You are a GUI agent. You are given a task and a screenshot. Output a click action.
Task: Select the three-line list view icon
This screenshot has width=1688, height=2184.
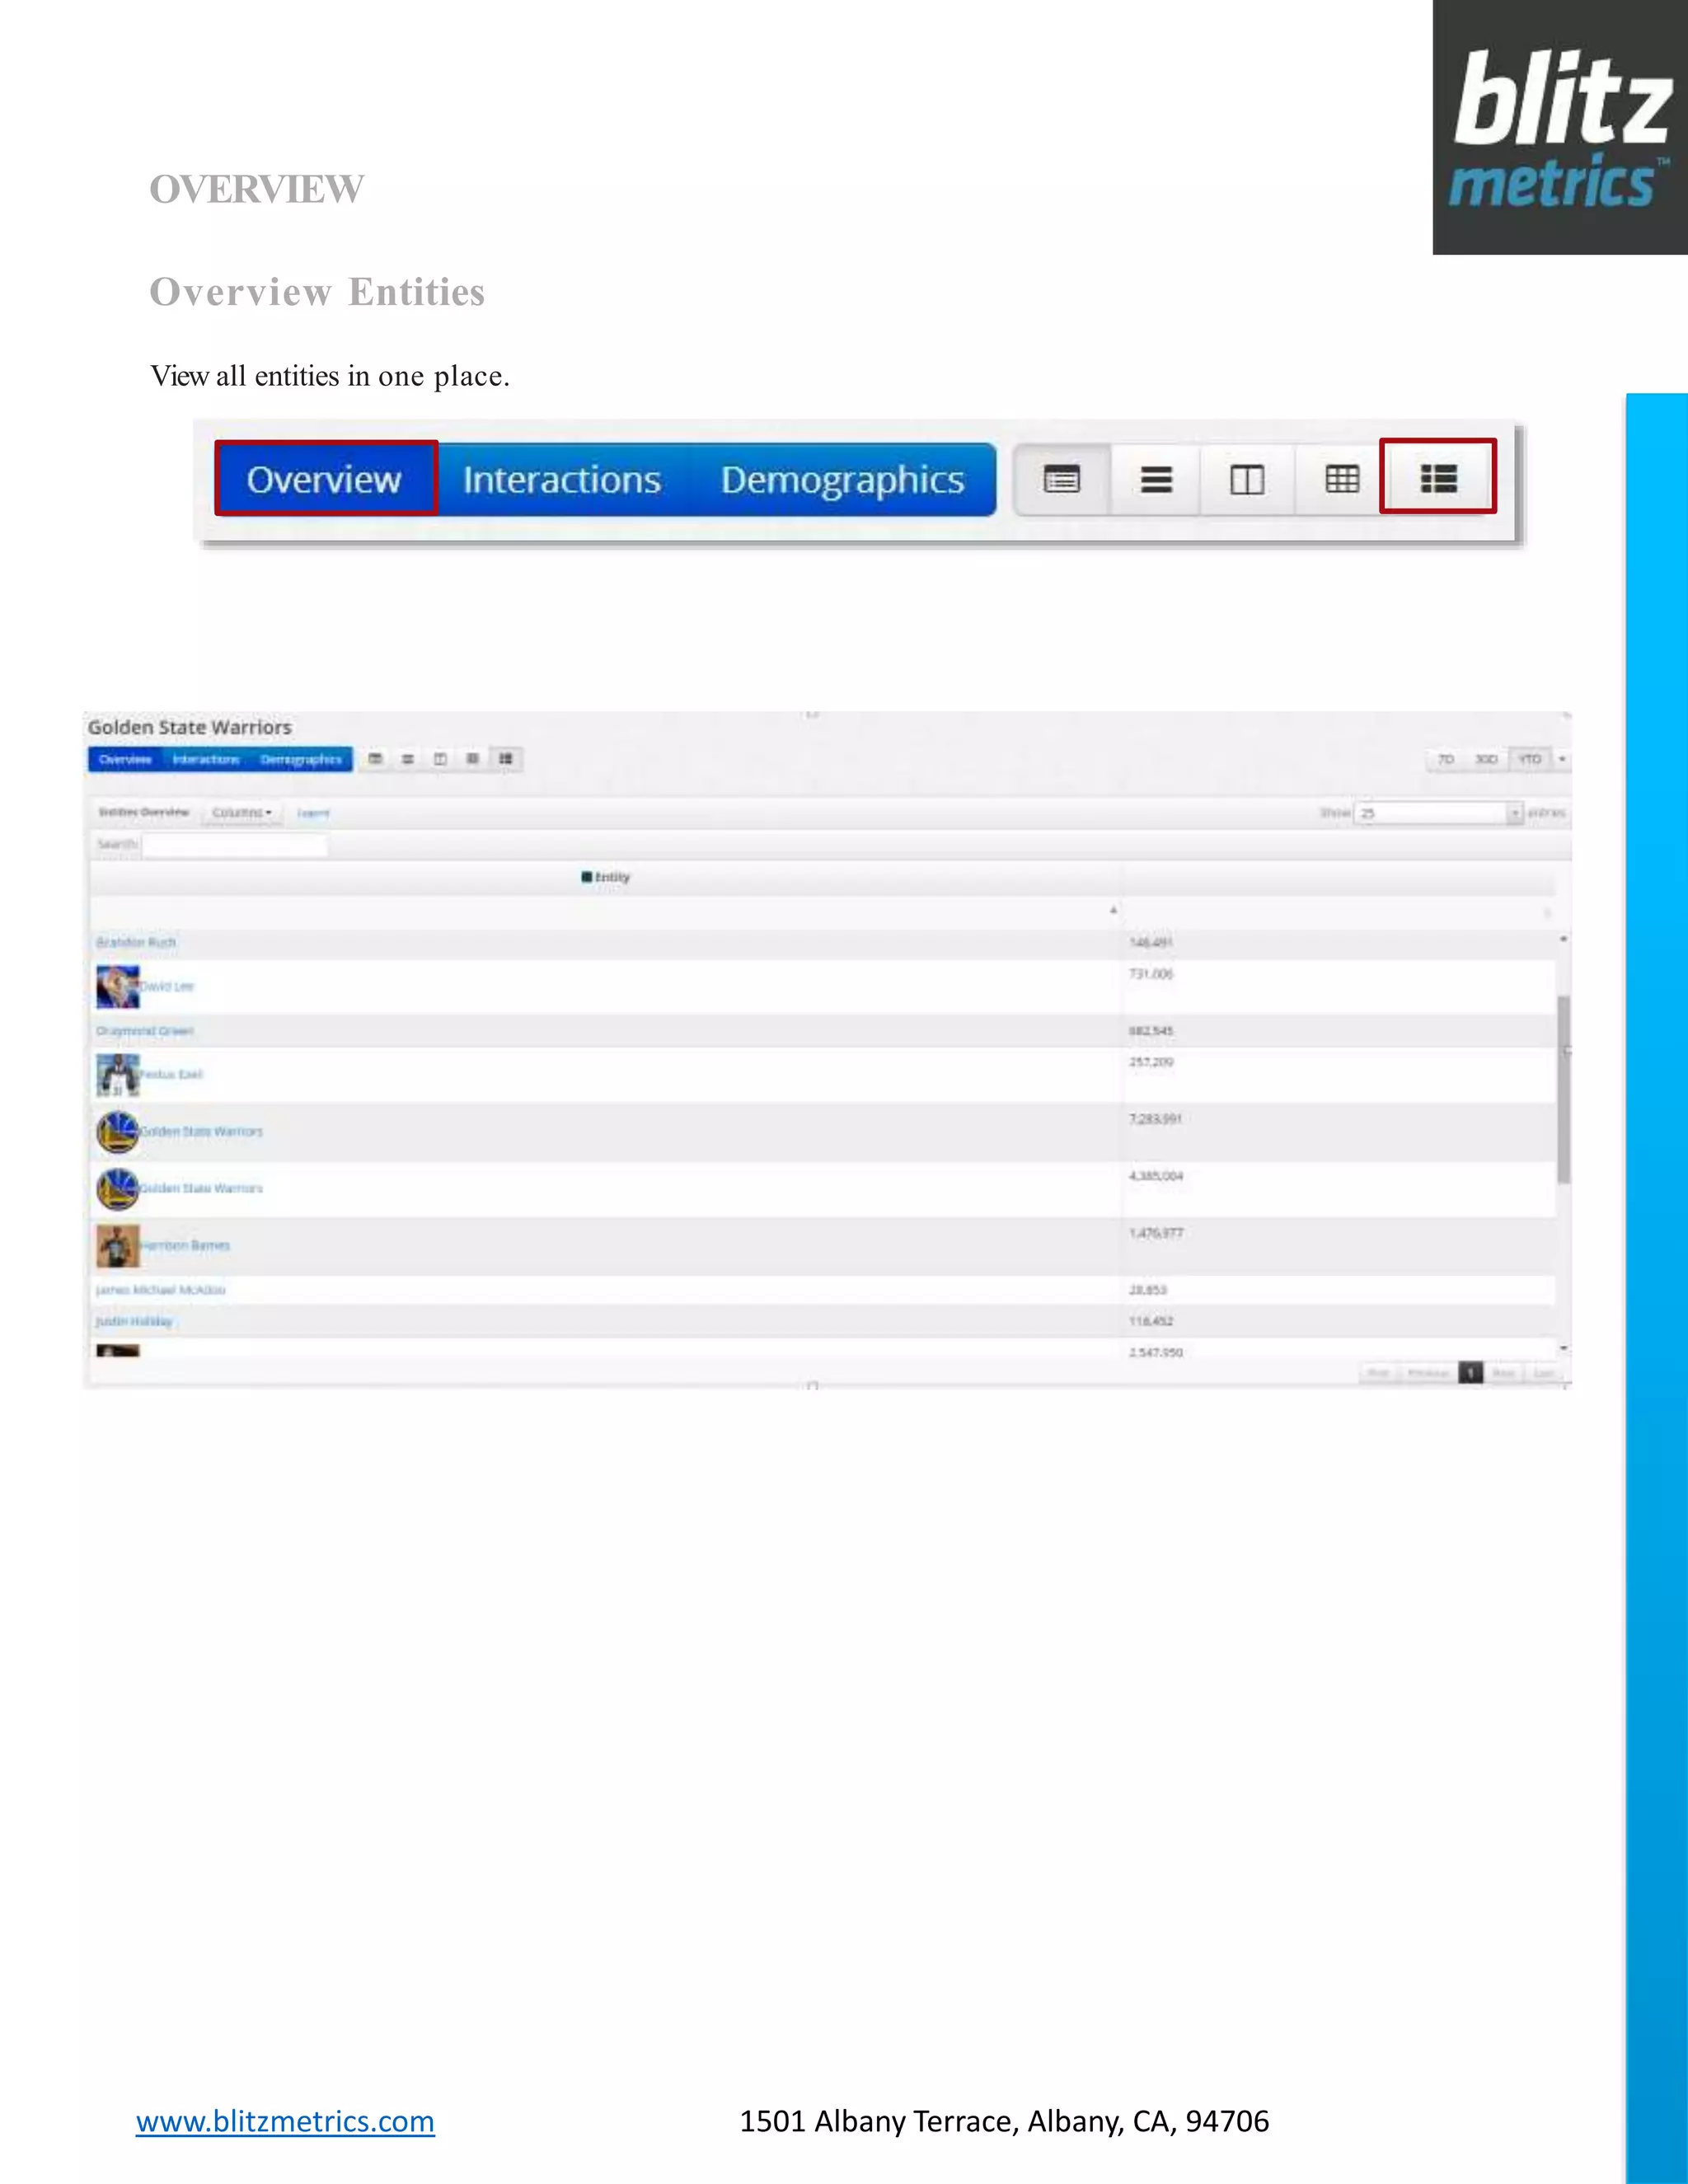click(1156, 480)
